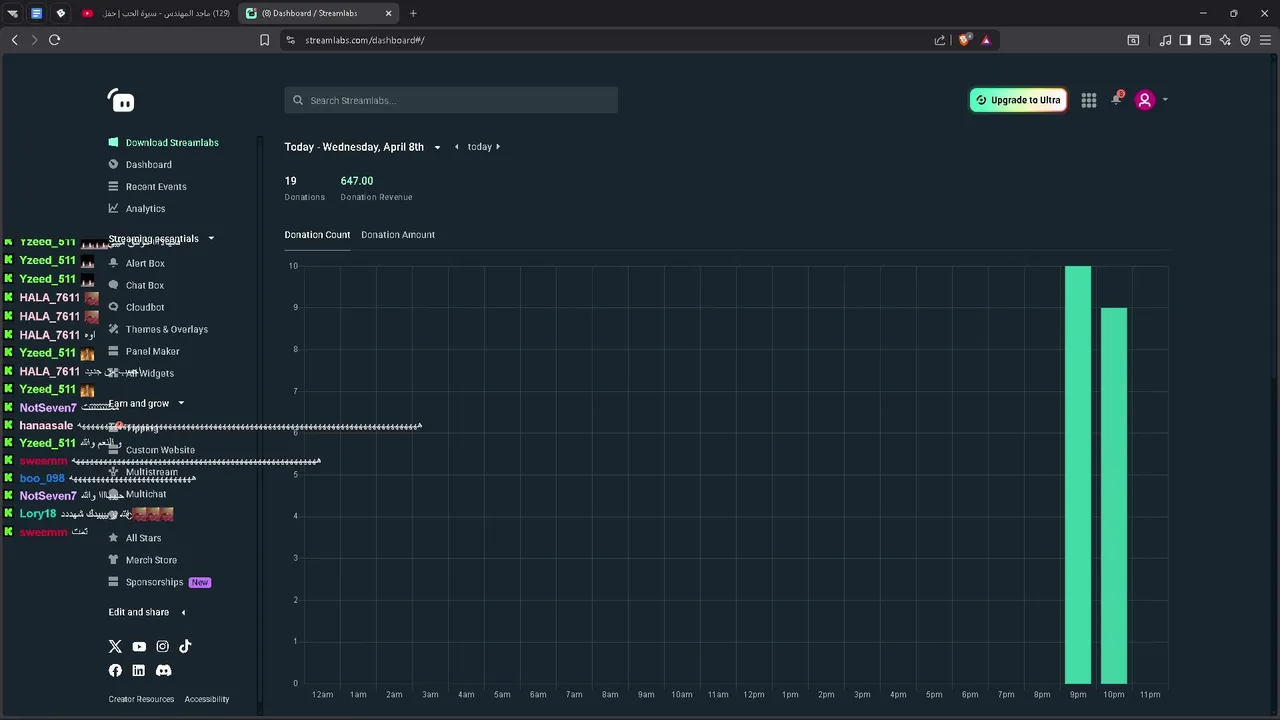1280x720 pixels.
Task: Open the X (Twitter) social icon
Action: click(x=115, y=646)
